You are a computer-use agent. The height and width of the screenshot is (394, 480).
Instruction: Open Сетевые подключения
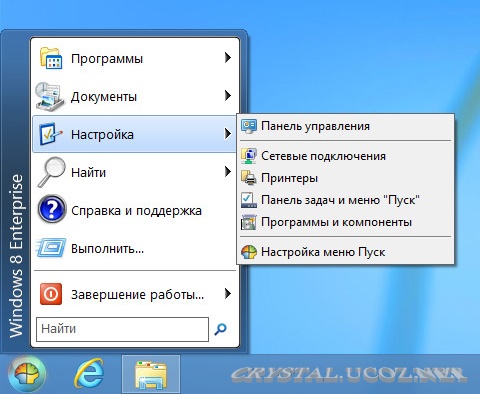pyautogui.click(x=345, y=156)
